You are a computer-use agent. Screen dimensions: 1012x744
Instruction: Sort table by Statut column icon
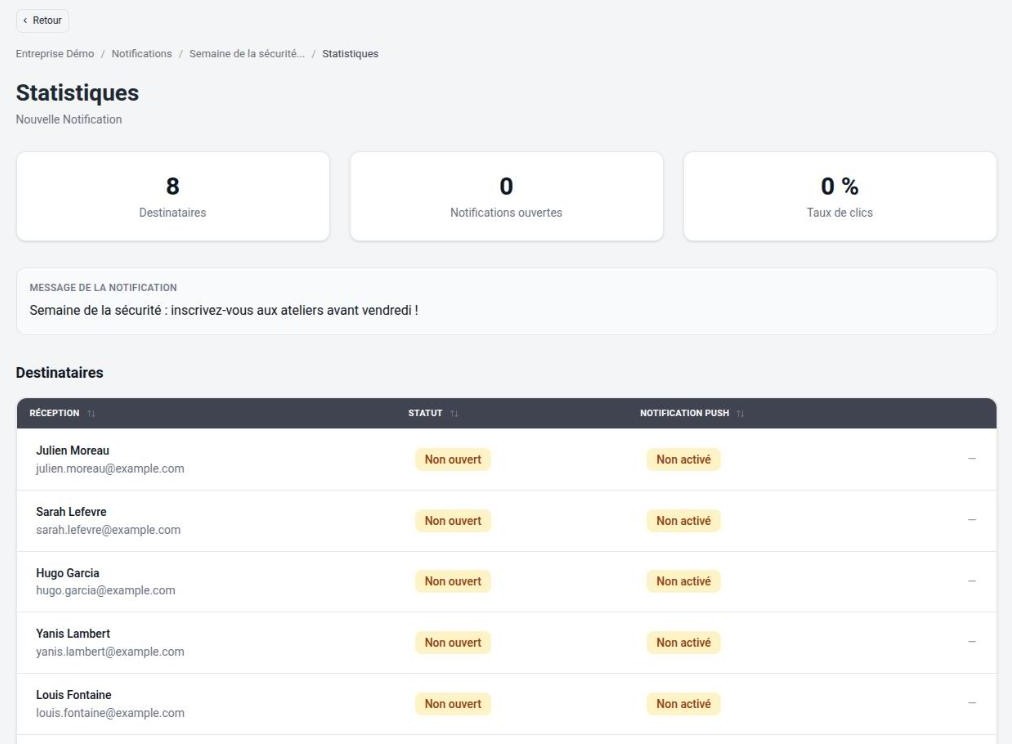pos(454,414)
